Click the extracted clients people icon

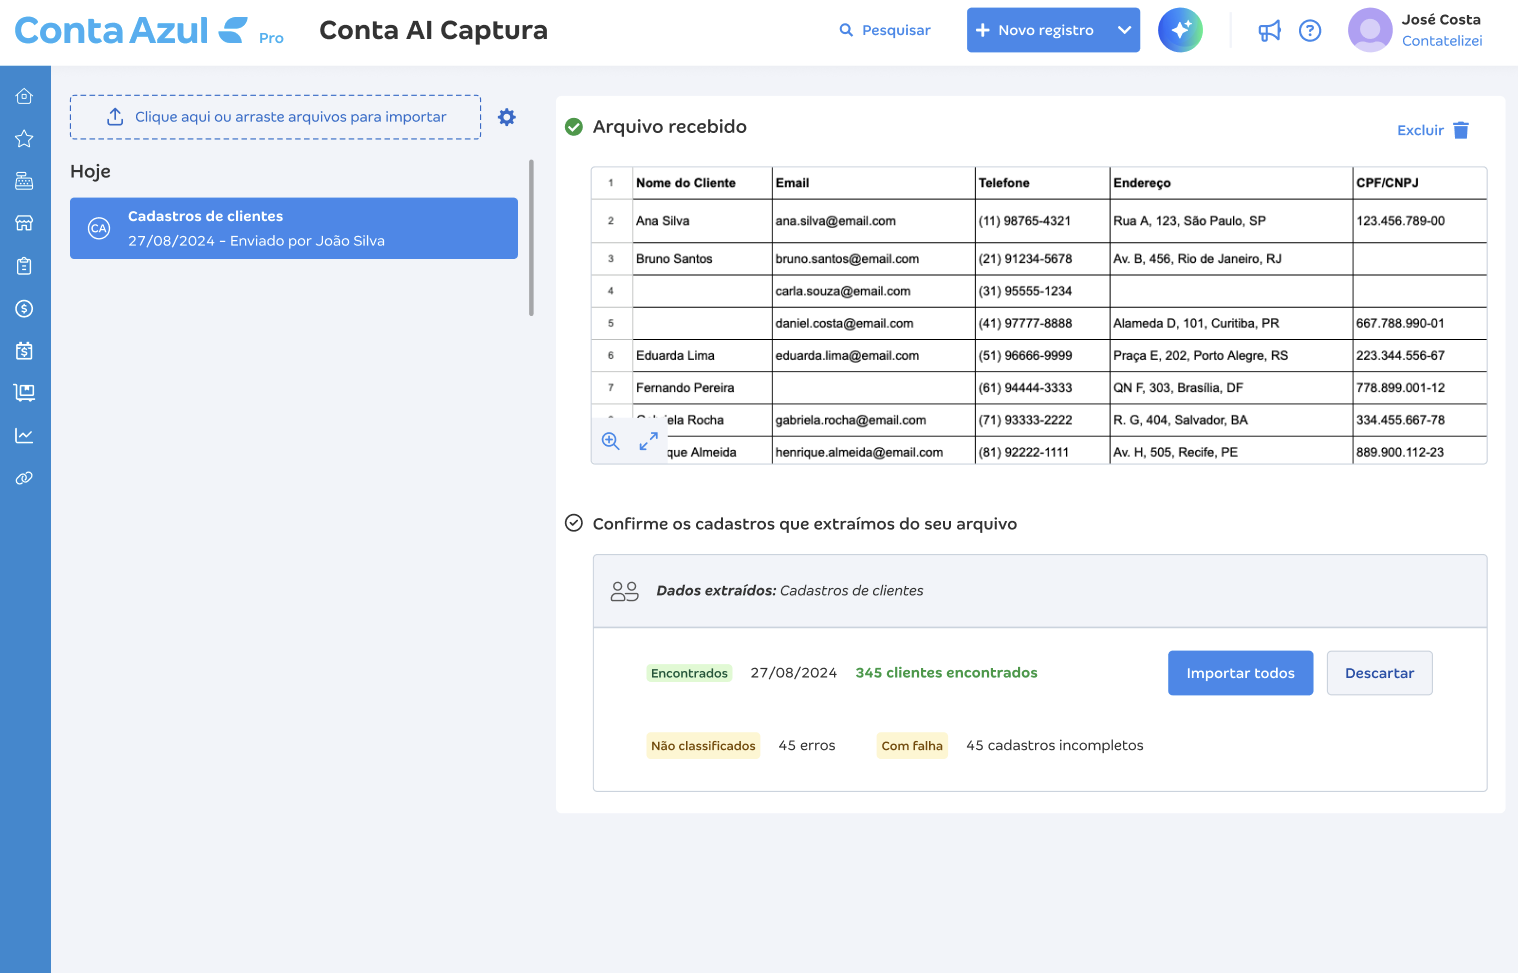pyautogui.click(x=624, y=591)
